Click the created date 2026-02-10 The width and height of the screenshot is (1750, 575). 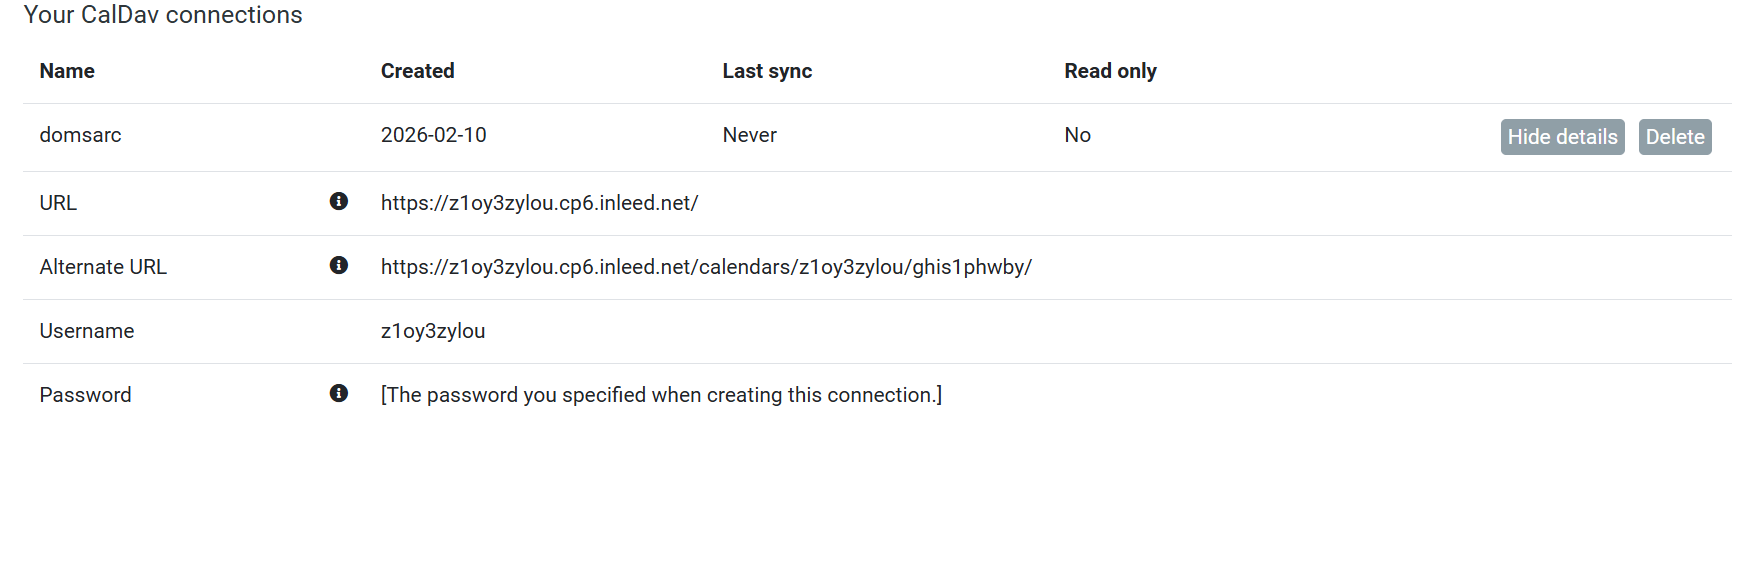click(x=433, y=135)
